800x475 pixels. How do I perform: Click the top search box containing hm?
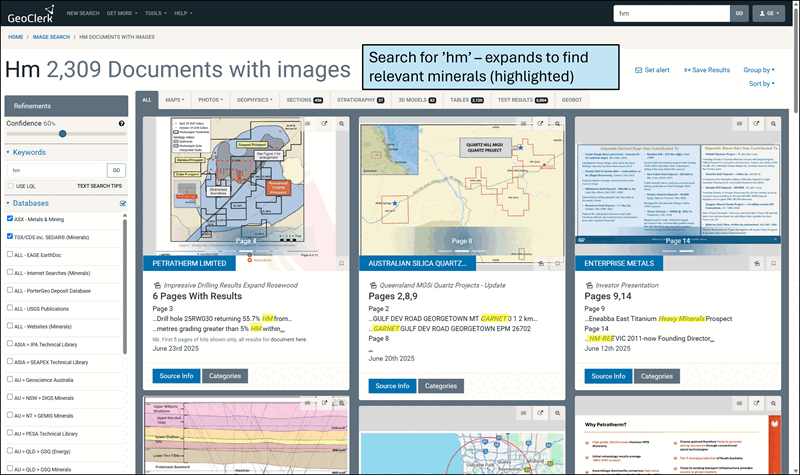pyautogui.click(x=672, y=14)
